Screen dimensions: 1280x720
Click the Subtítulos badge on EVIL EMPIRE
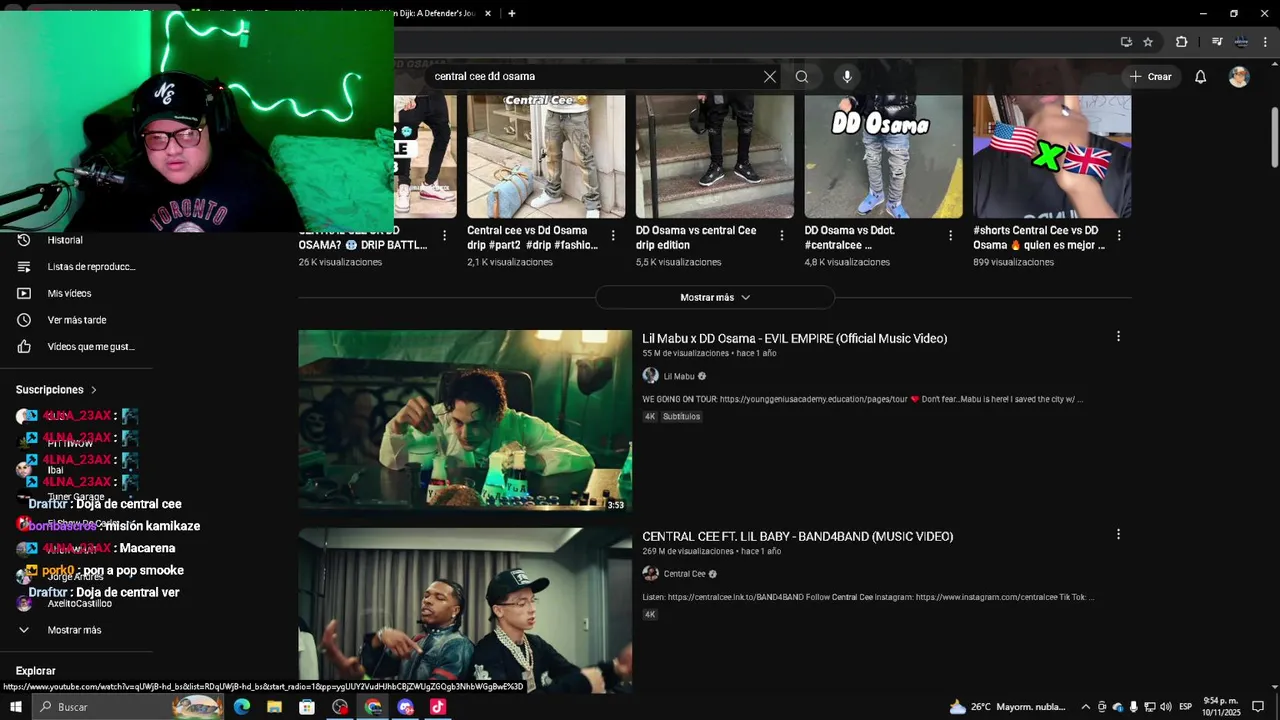click(682, 416)
